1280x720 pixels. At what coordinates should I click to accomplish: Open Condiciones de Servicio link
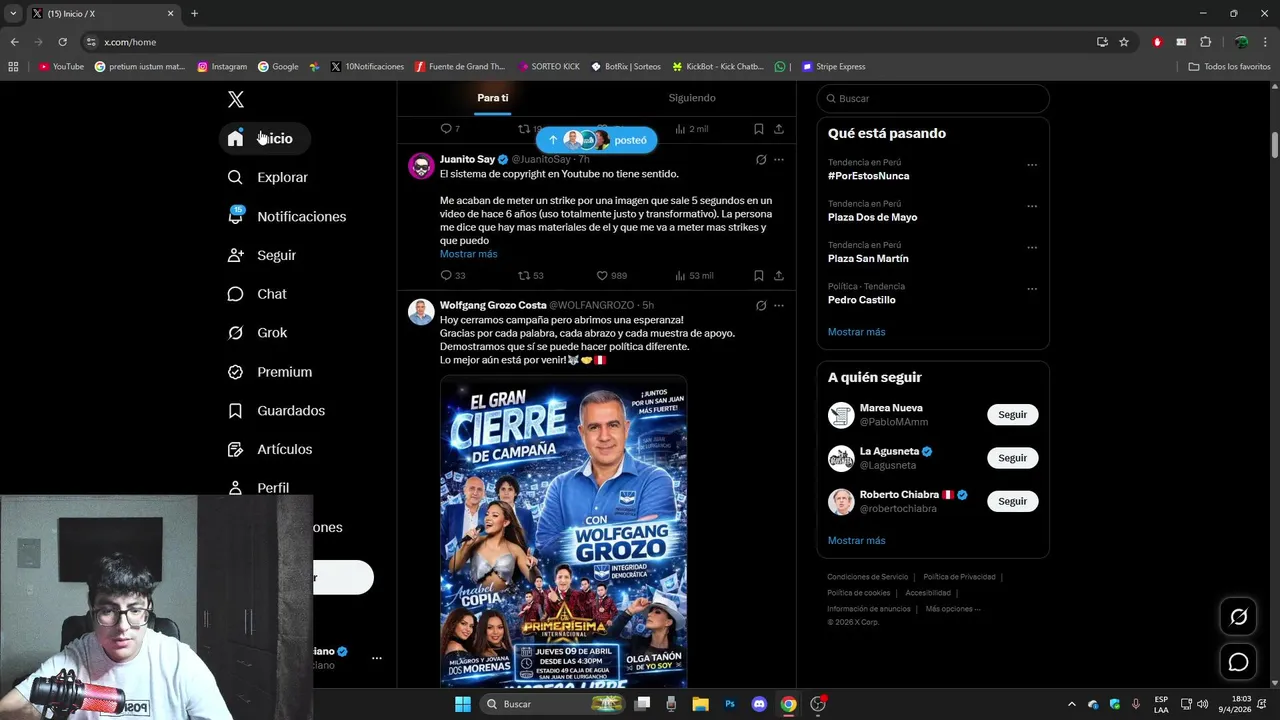[867, 577]
